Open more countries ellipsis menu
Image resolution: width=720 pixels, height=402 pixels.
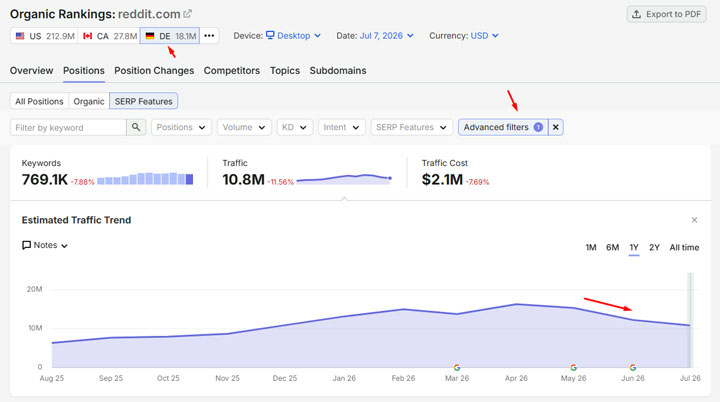pyautogui.click(x=209, y=36)
